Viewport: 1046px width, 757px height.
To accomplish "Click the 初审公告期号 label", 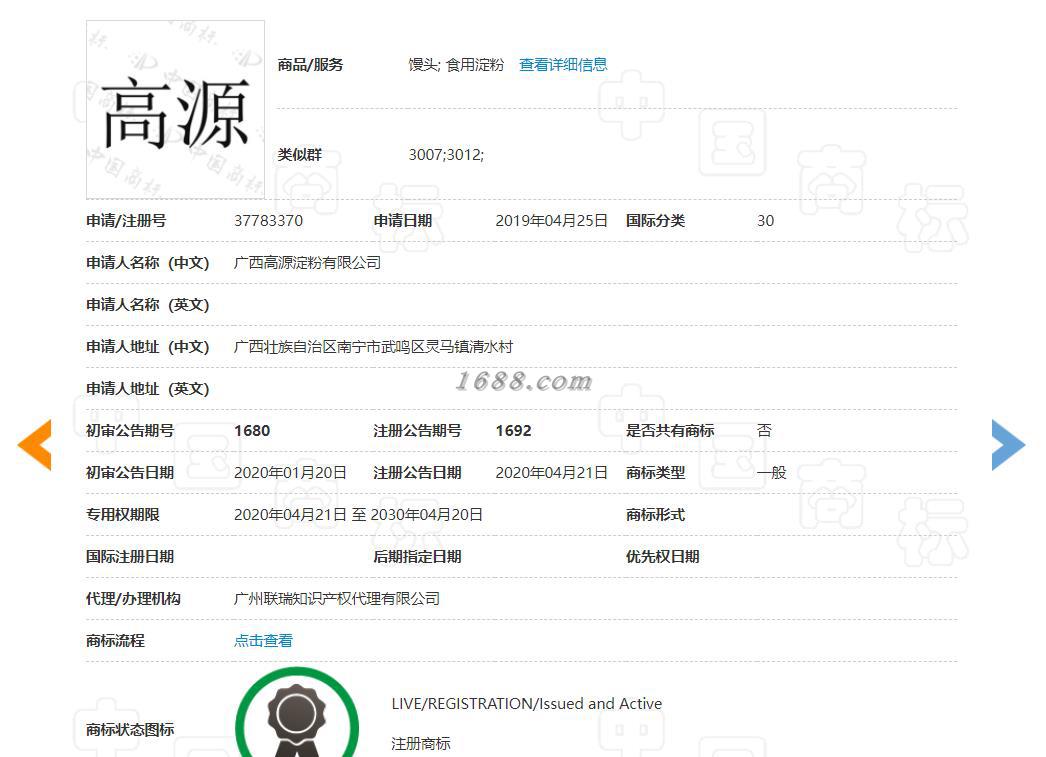I will coord(130,431).
